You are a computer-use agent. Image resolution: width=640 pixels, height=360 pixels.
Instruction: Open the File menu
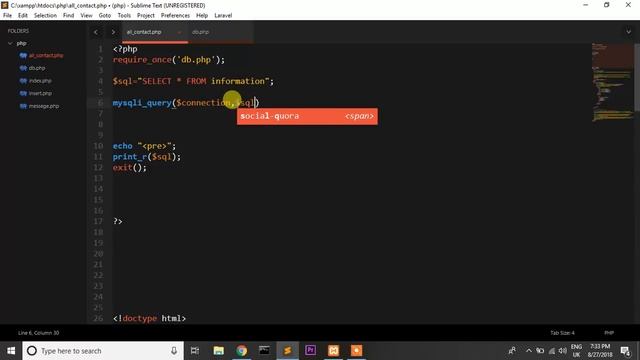[x=7, y=16]
